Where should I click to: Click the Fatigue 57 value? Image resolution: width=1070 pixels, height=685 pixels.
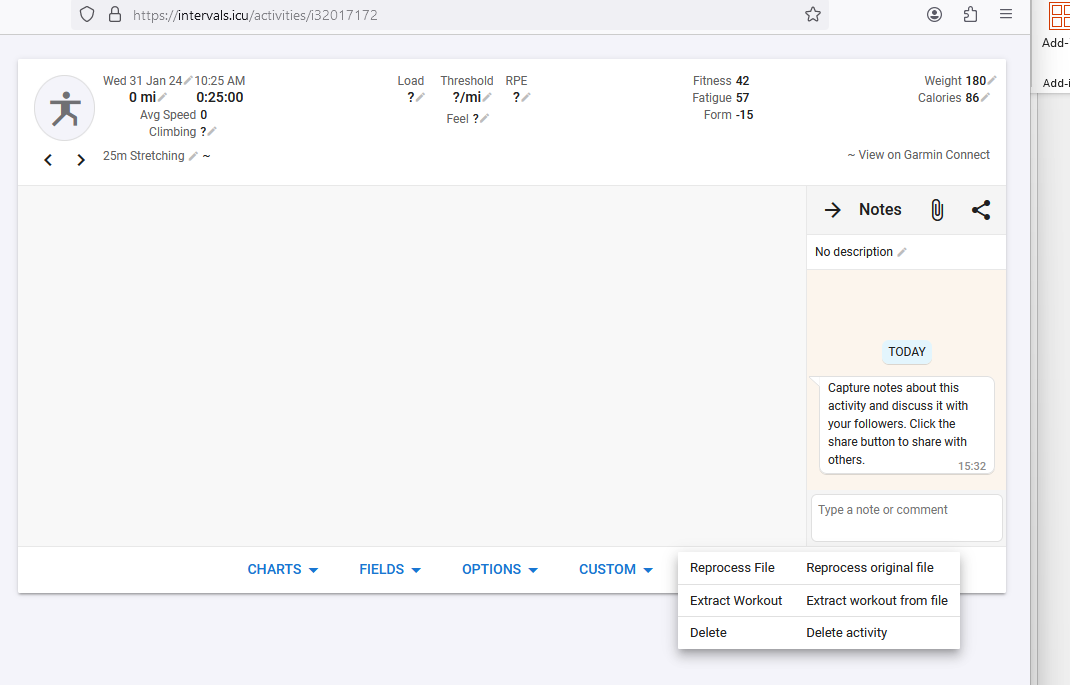742,98
